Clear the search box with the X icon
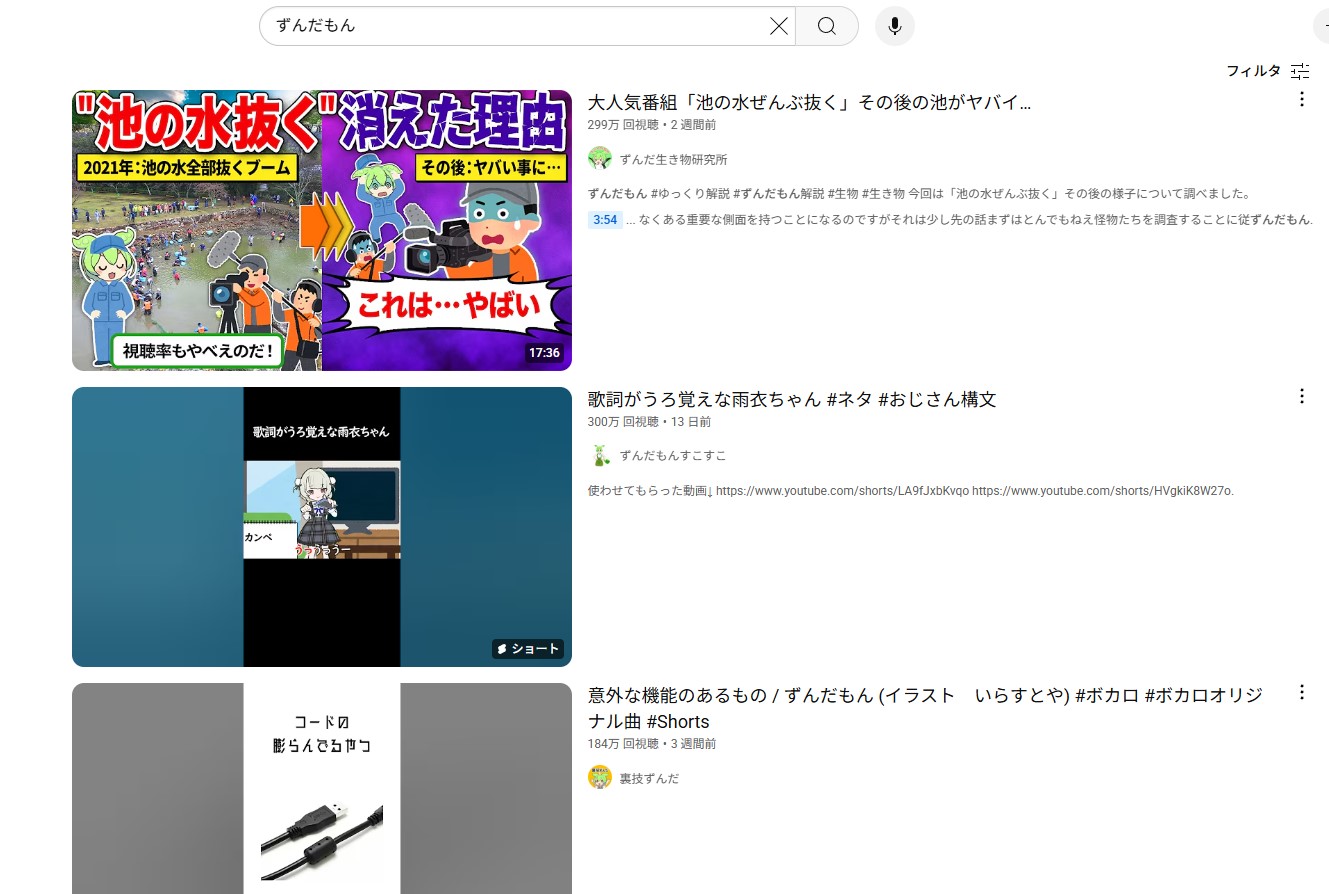This screenshot has width=1329, height=894. tap(779, 26)
